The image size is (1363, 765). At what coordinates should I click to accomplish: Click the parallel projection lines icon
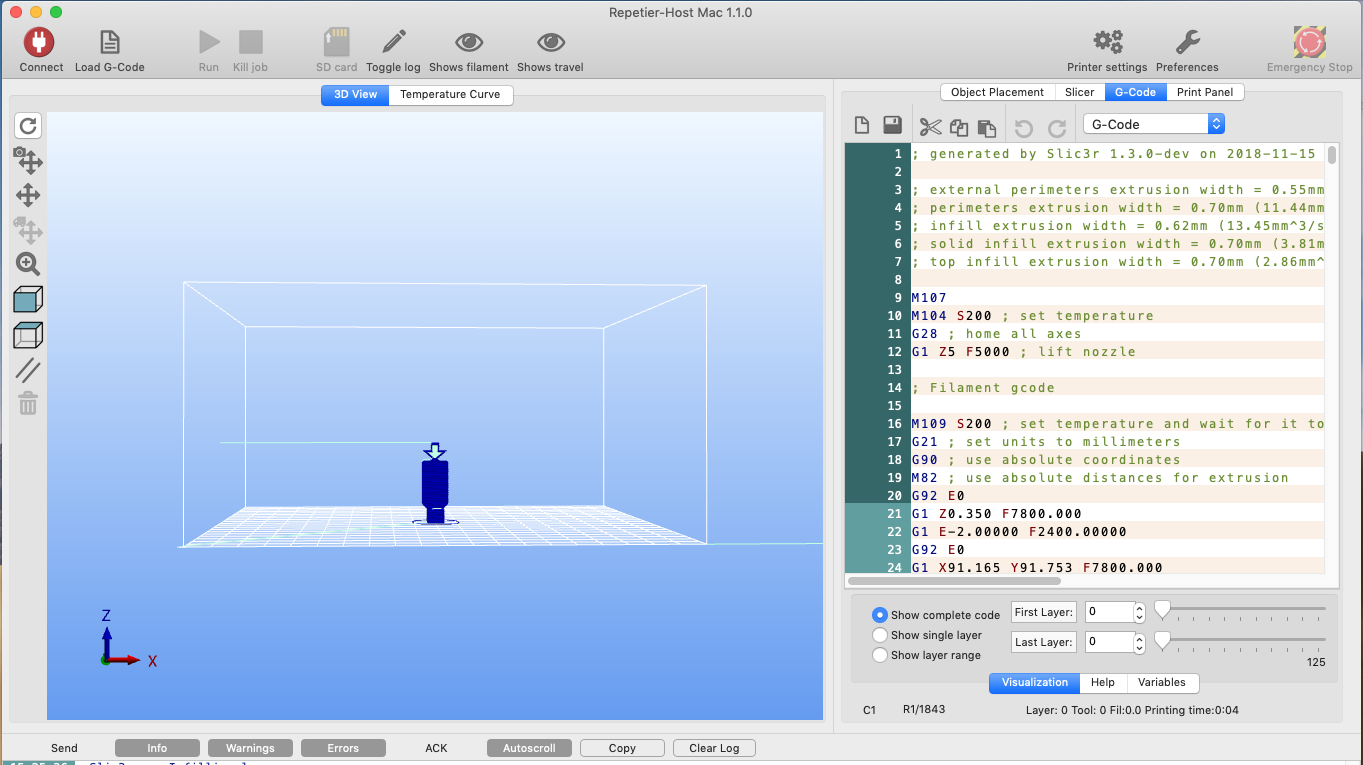(28, 370)
